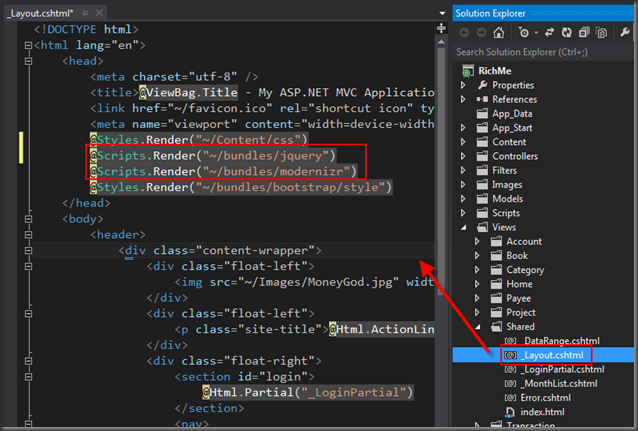Collapse the content-wrapper div outlining box
This screenshot has width=638, height=431.
pyautogui.click(x=28, y=250)
